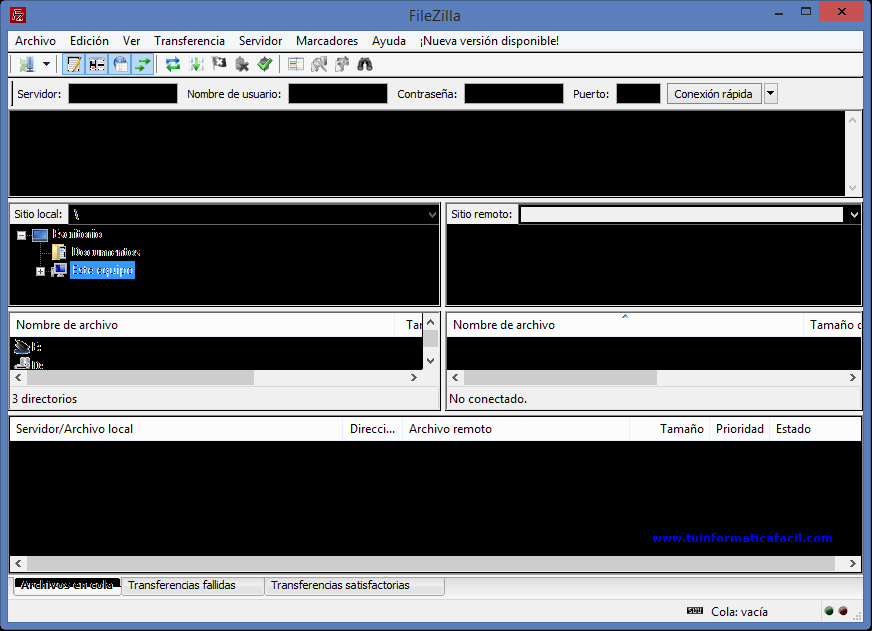
Task: Toggle the remote directory tree icon
Action: point(120,64)
